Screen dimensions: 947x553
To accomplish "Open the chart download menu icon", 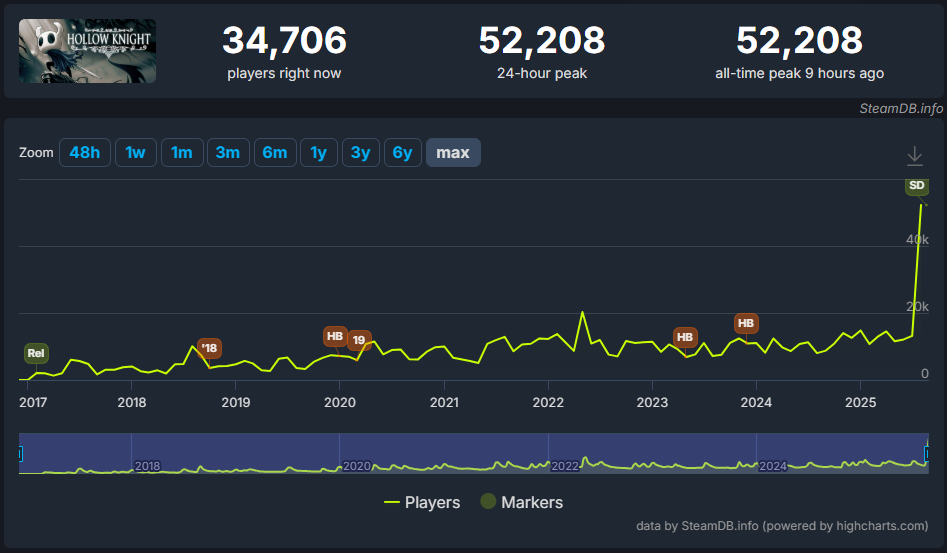I will [x=914, y=156].
